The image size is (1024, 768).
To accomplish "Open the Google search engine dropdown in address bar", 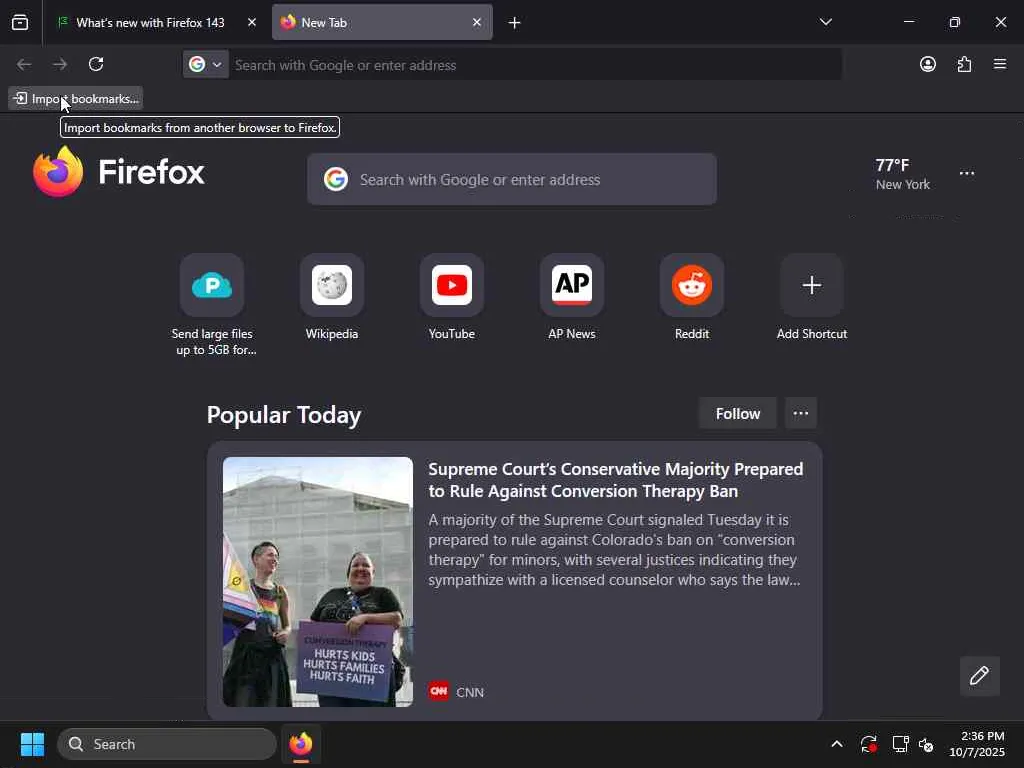I will 206,65.
